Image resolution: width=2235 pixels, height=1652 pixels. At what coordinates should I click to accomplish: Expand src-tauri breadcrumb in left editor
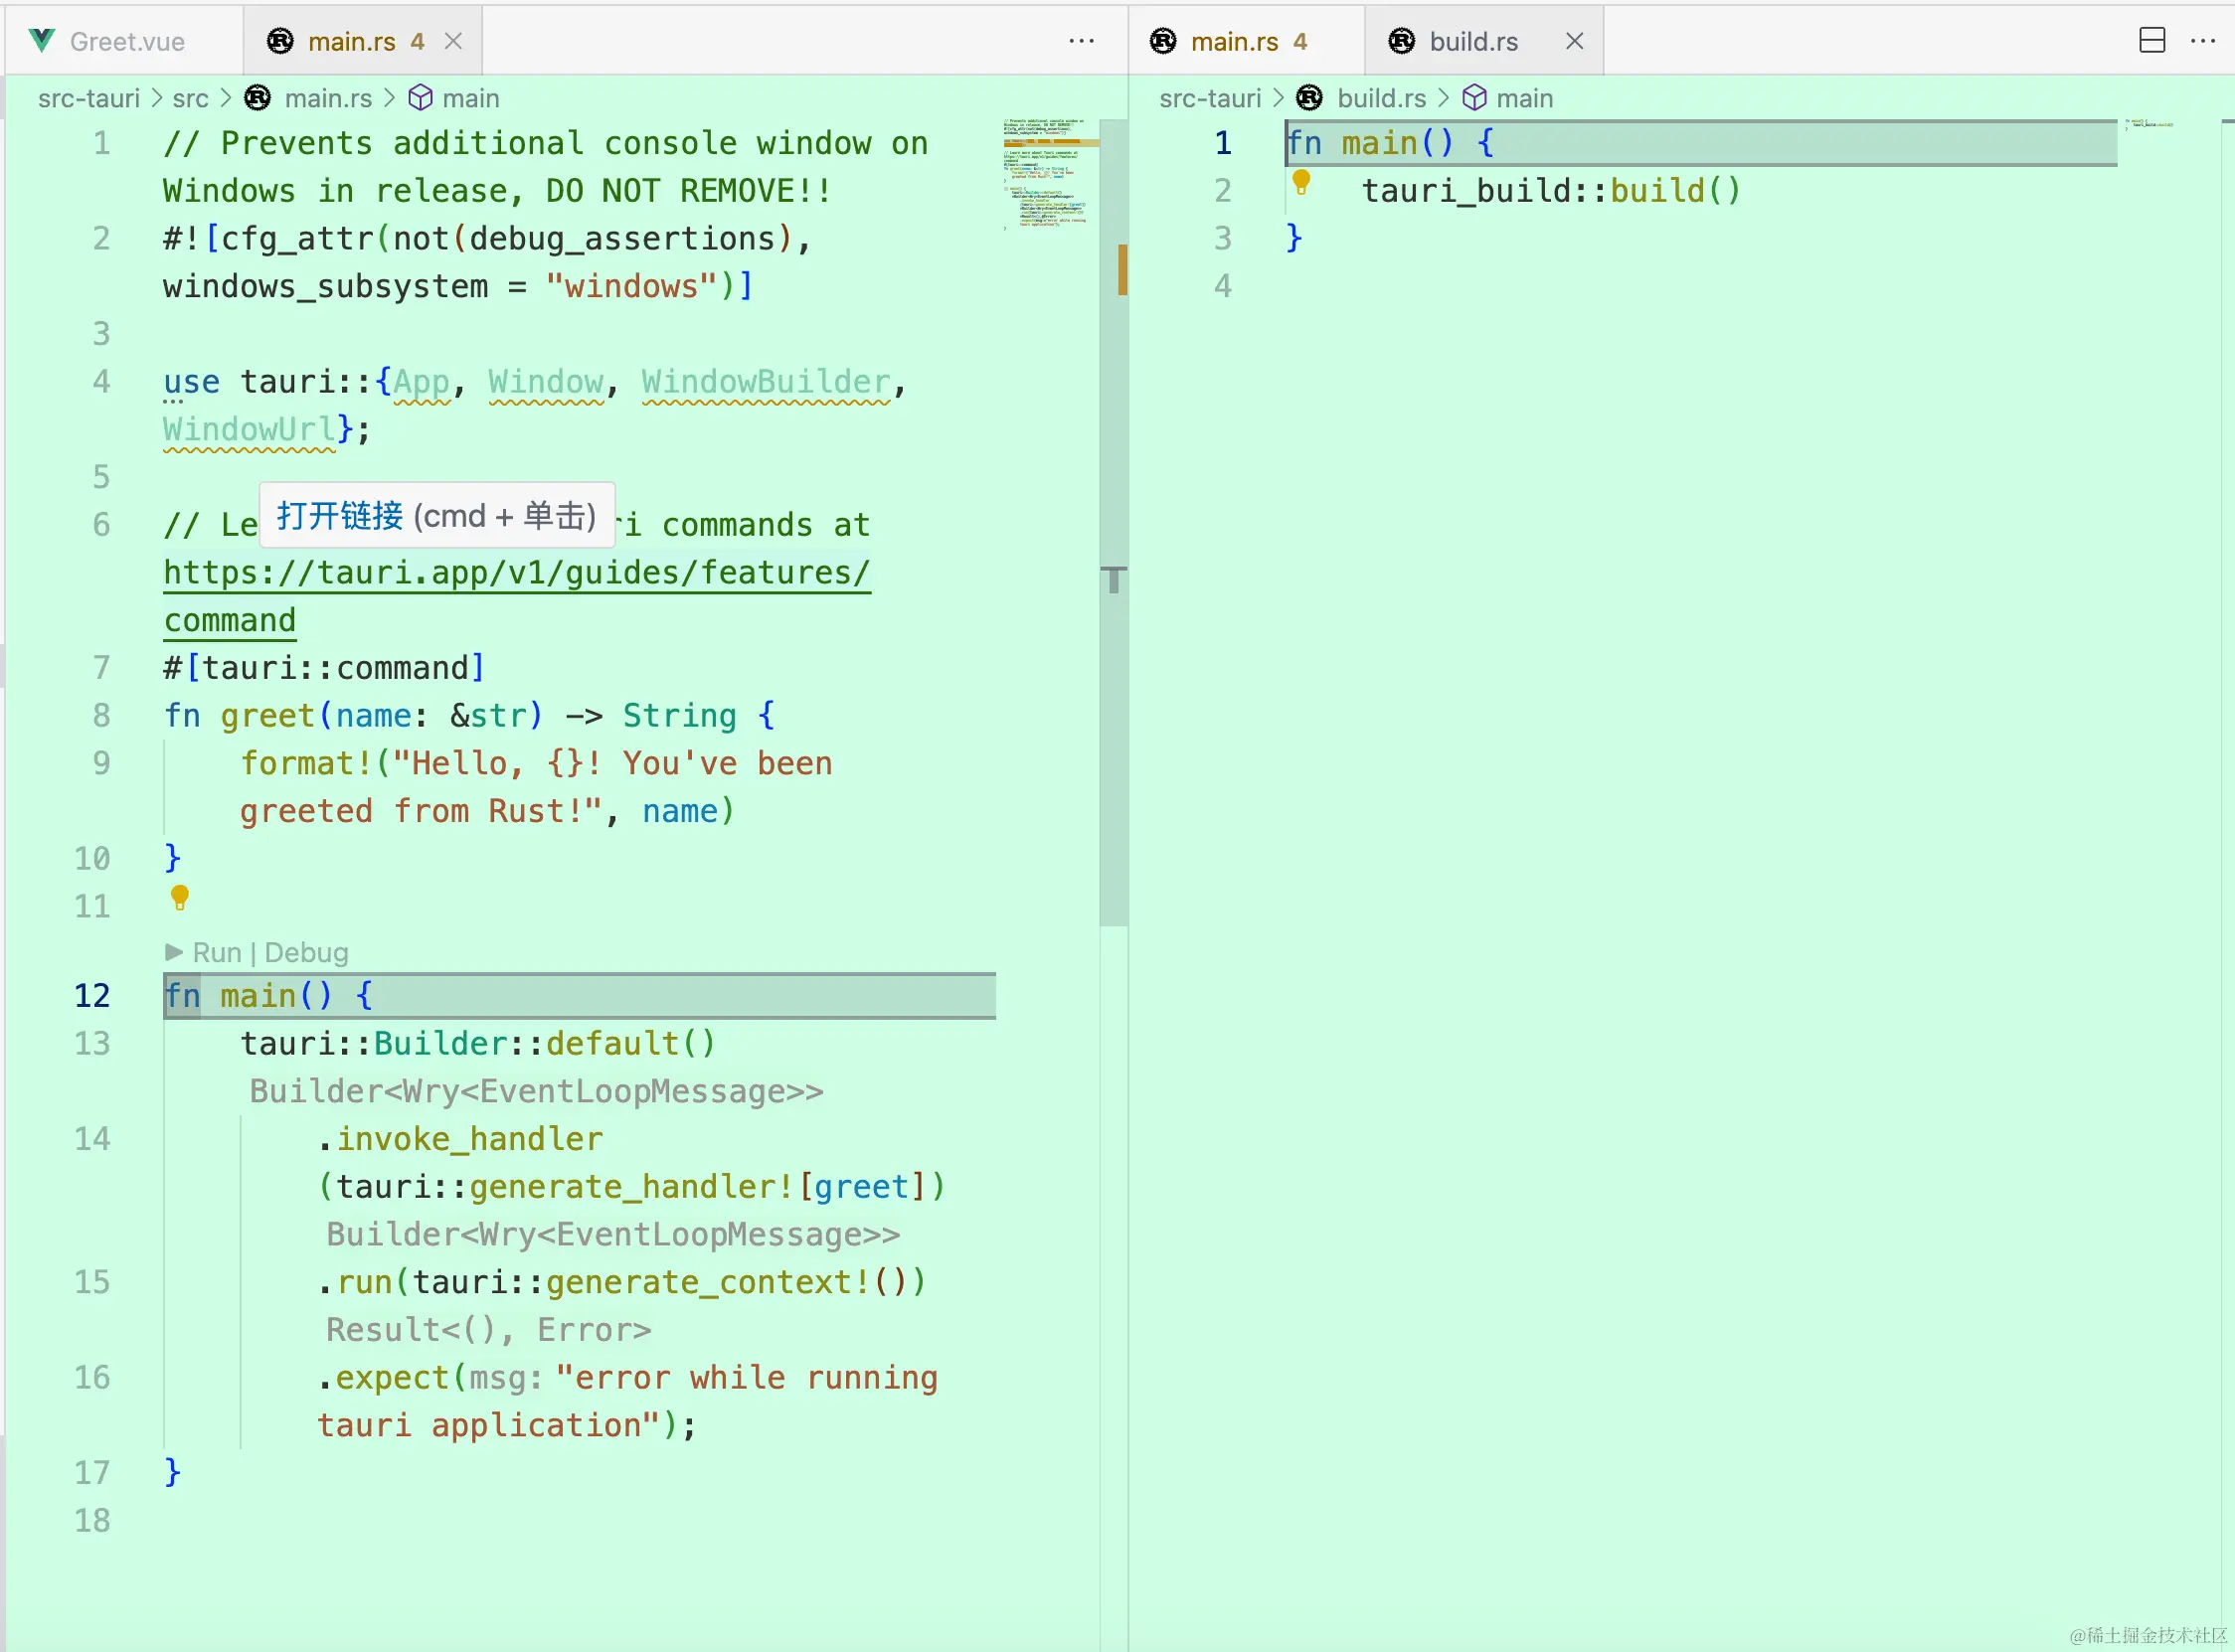pyautogui.click(x=88, y=98)
